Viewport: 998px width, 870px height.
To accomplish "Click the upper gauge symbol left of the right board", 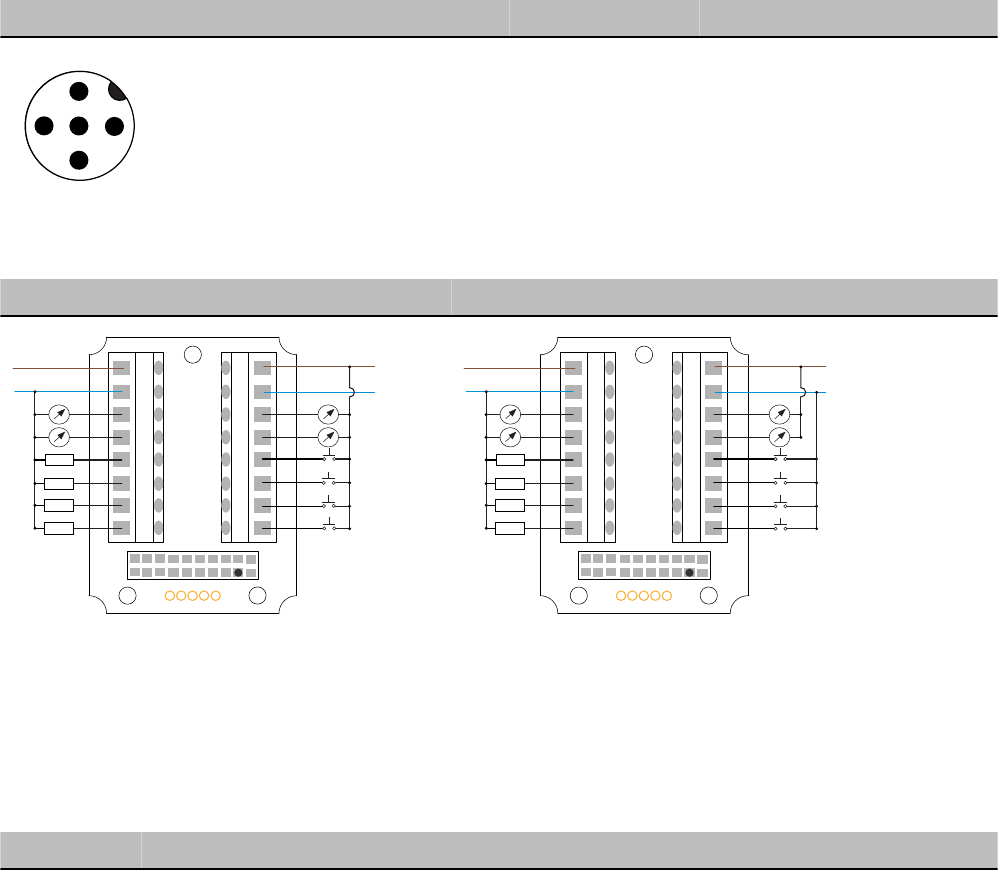I will tap(510, 414).
